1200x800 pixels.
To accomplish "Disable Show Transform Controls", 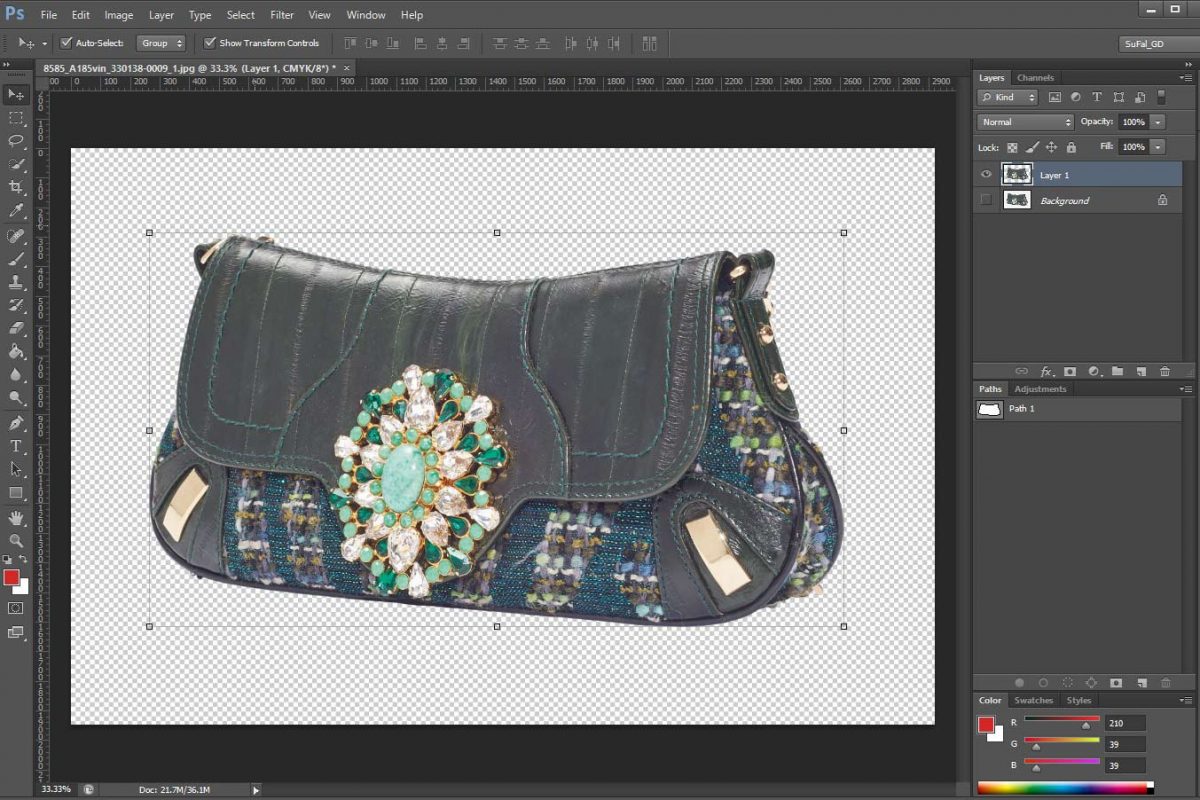I will tap(210, 43).
